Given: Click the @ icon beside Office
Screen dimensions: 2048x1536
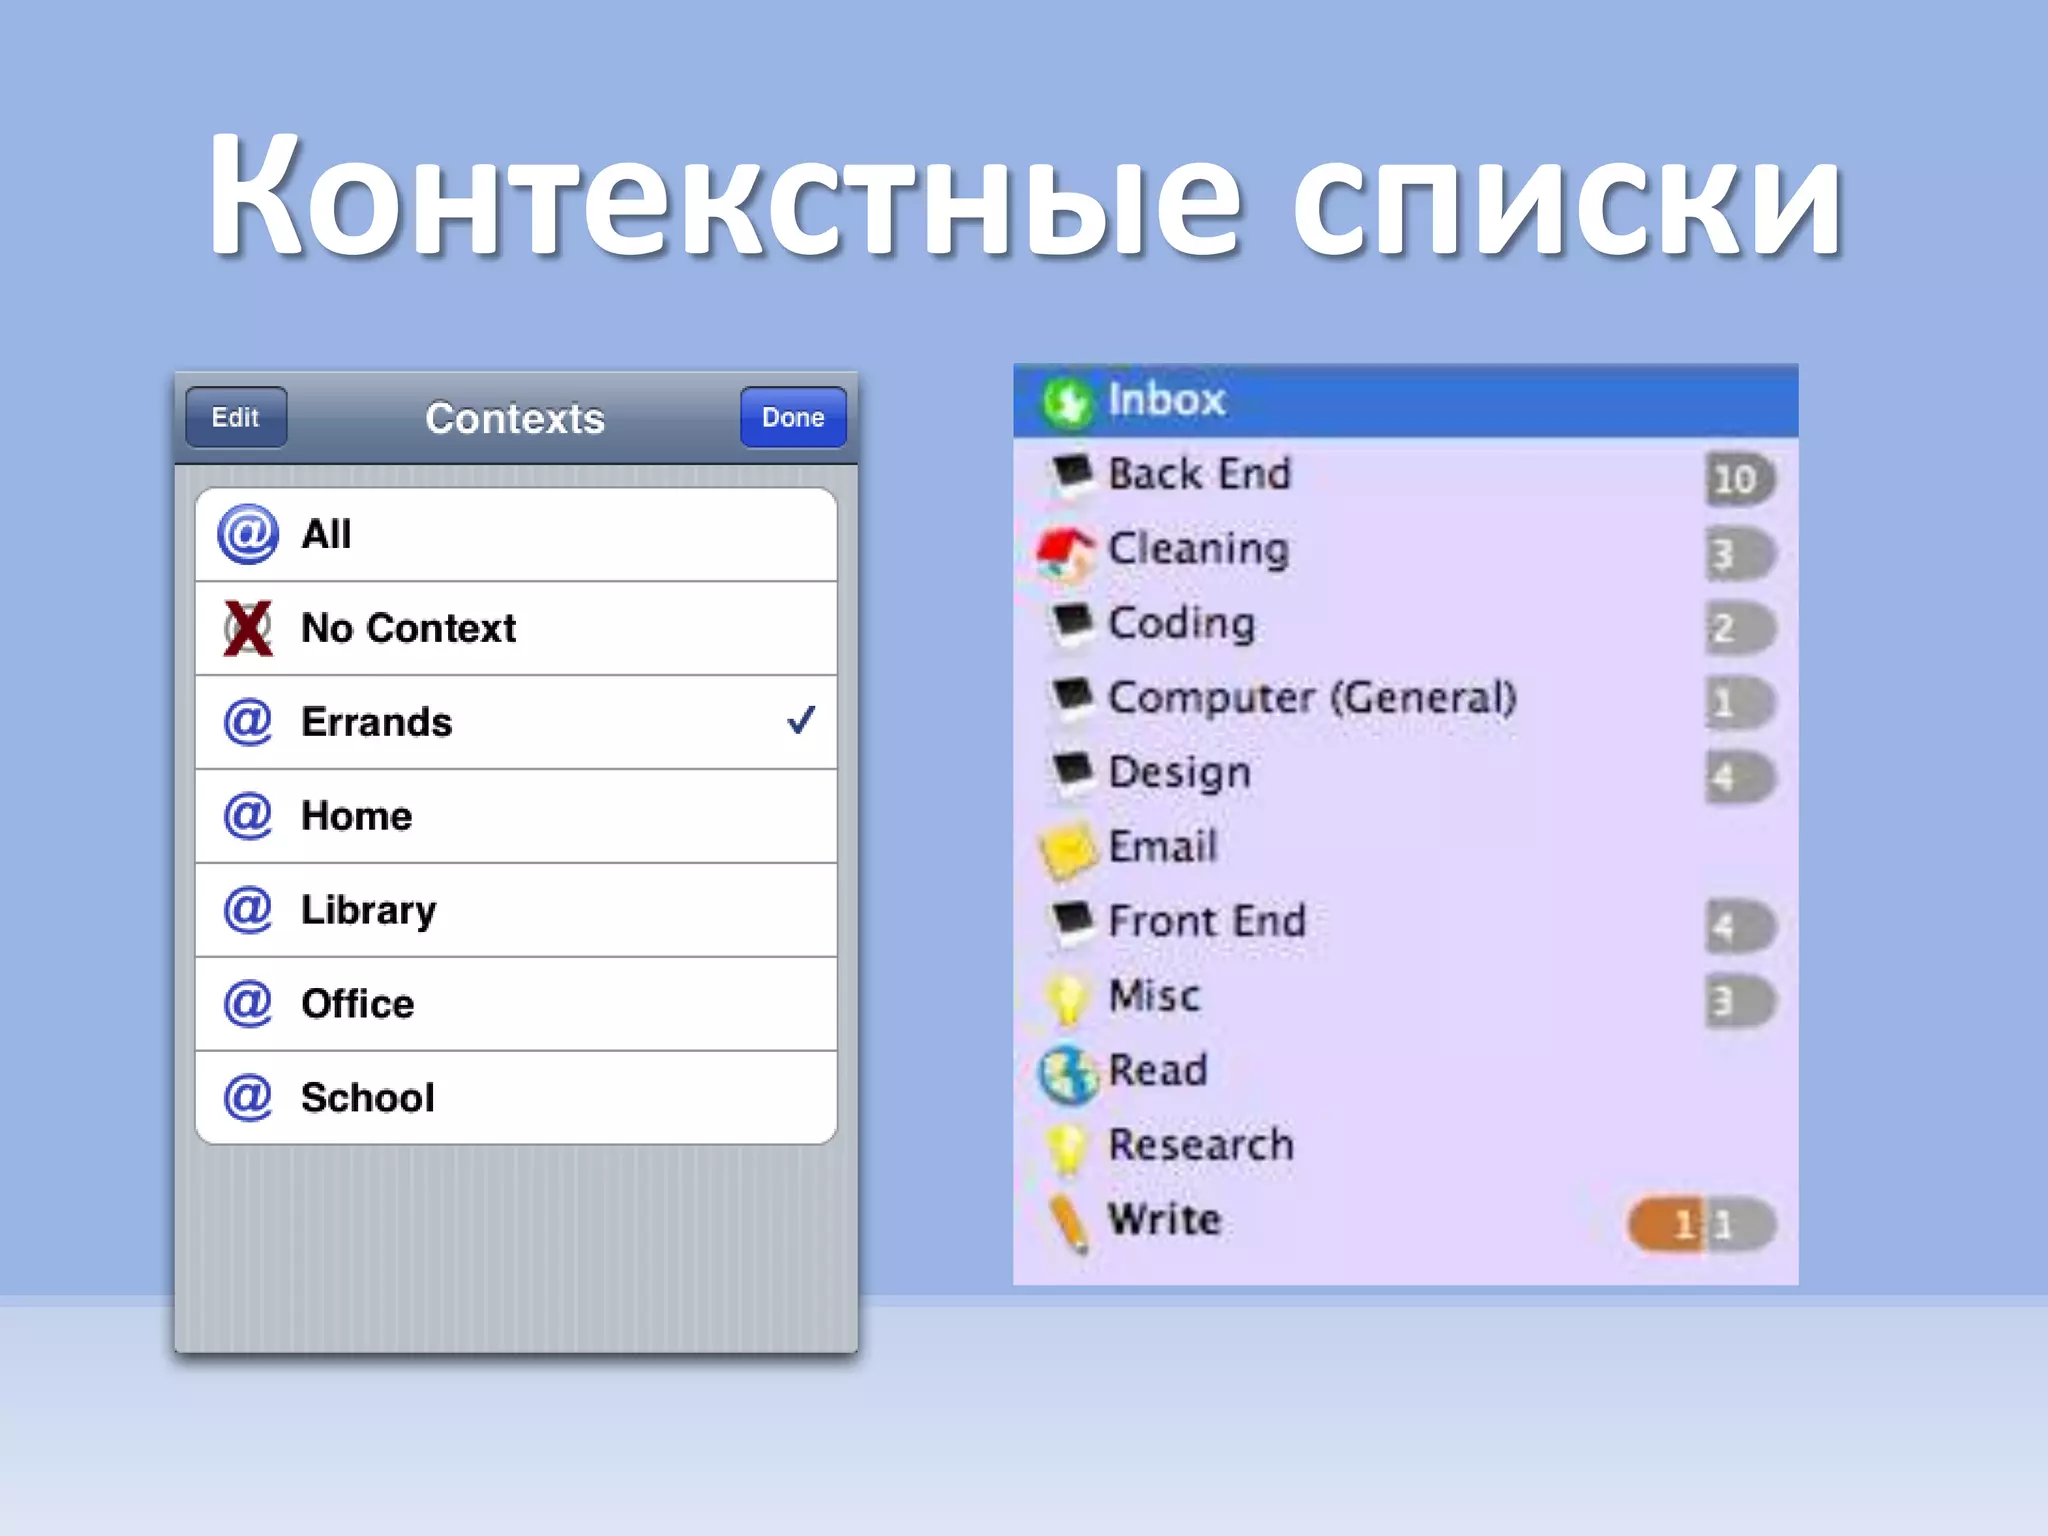Looking at the screenshot, I should pyautogui.click(x=248, y=1003).
